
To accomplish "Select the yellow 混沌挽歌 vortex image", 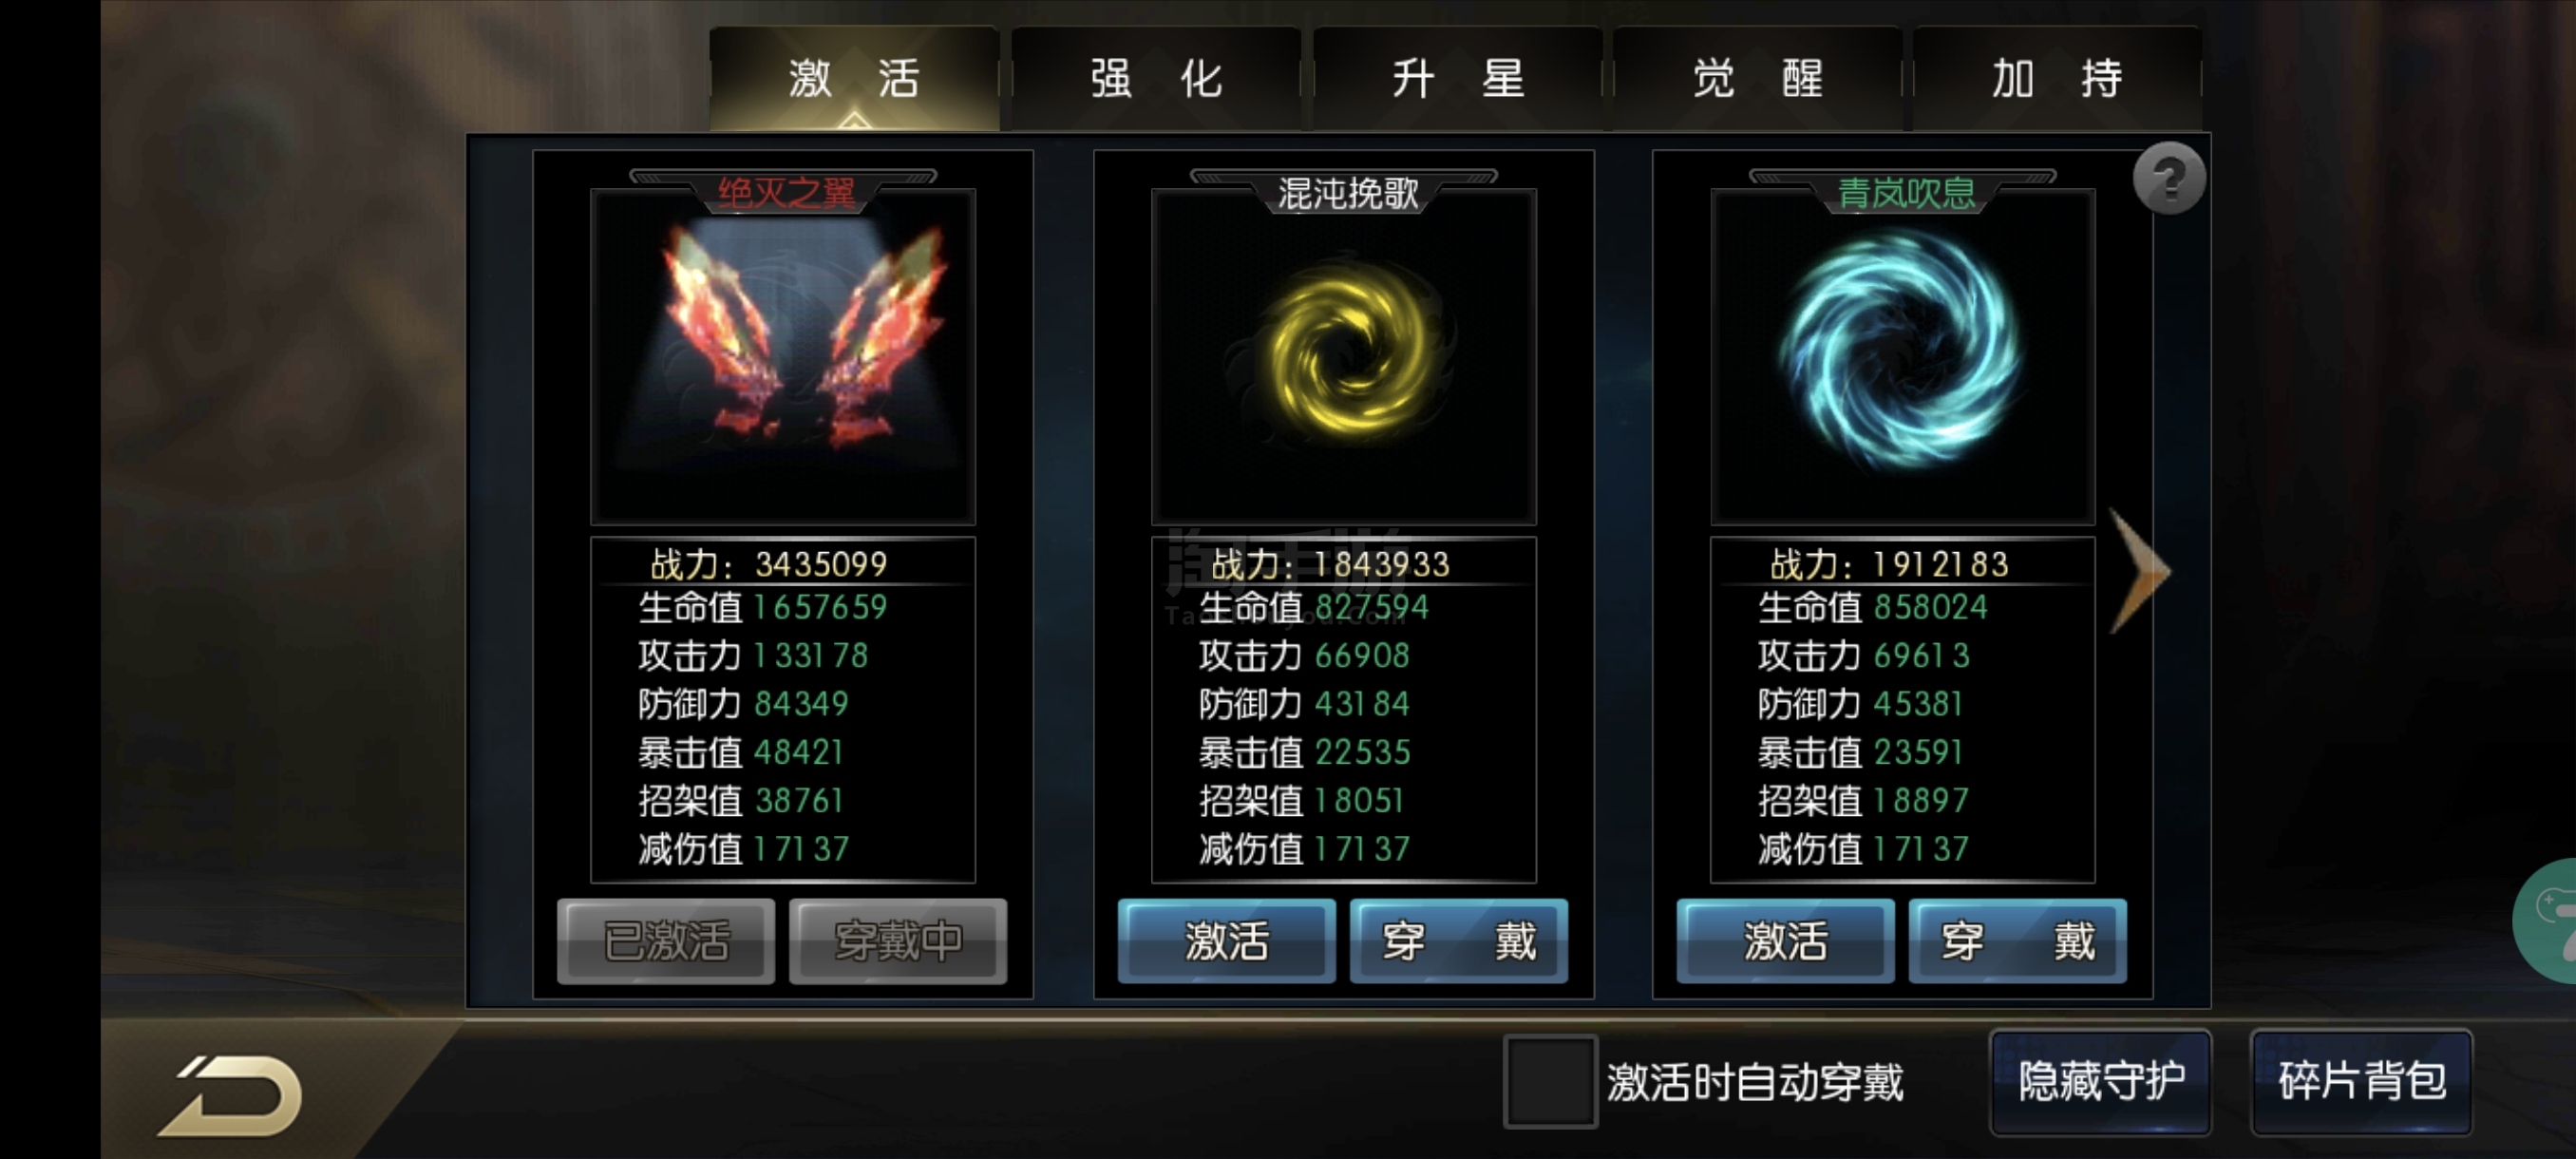I will [x=1343, y=355].
